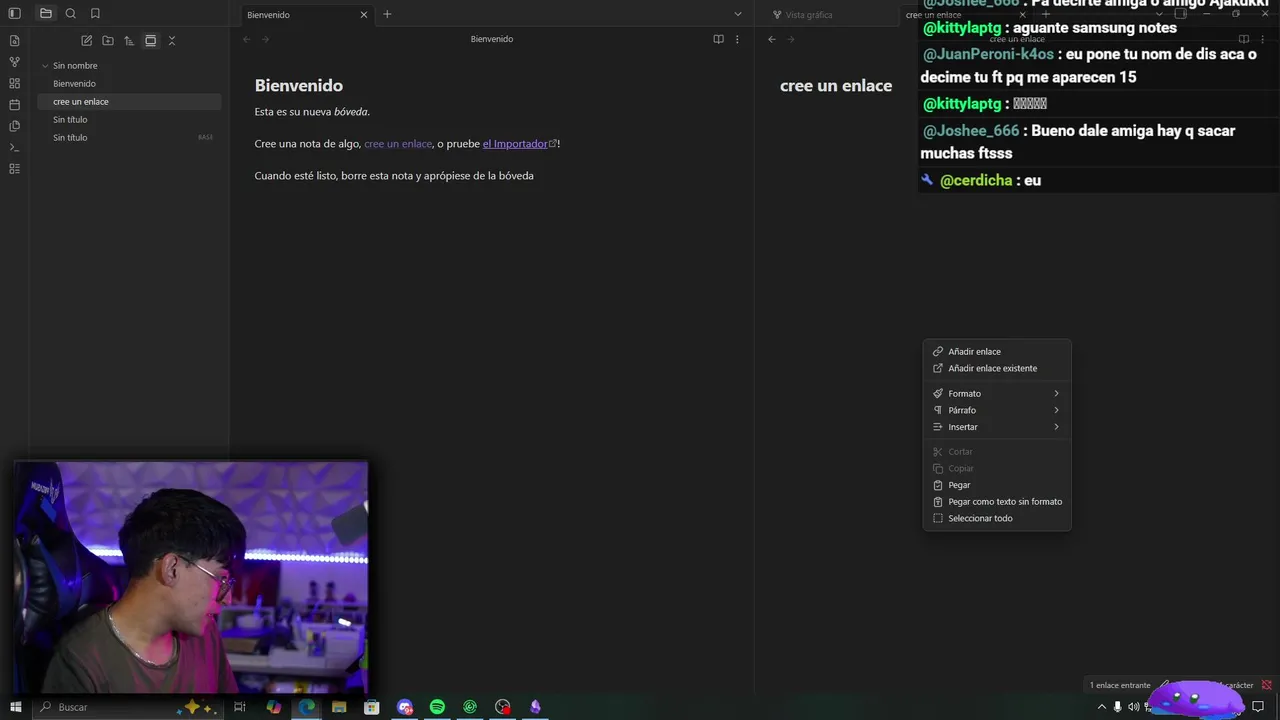Screen dimensions: 1280x720
Task: Click the microphone tray icon
Action: click(x=1118, y=707)
